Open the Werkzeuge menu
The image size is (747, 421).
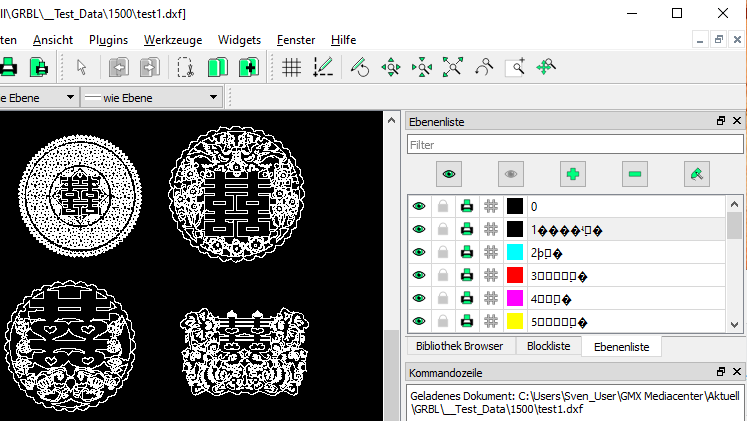[x=172, y=40]
